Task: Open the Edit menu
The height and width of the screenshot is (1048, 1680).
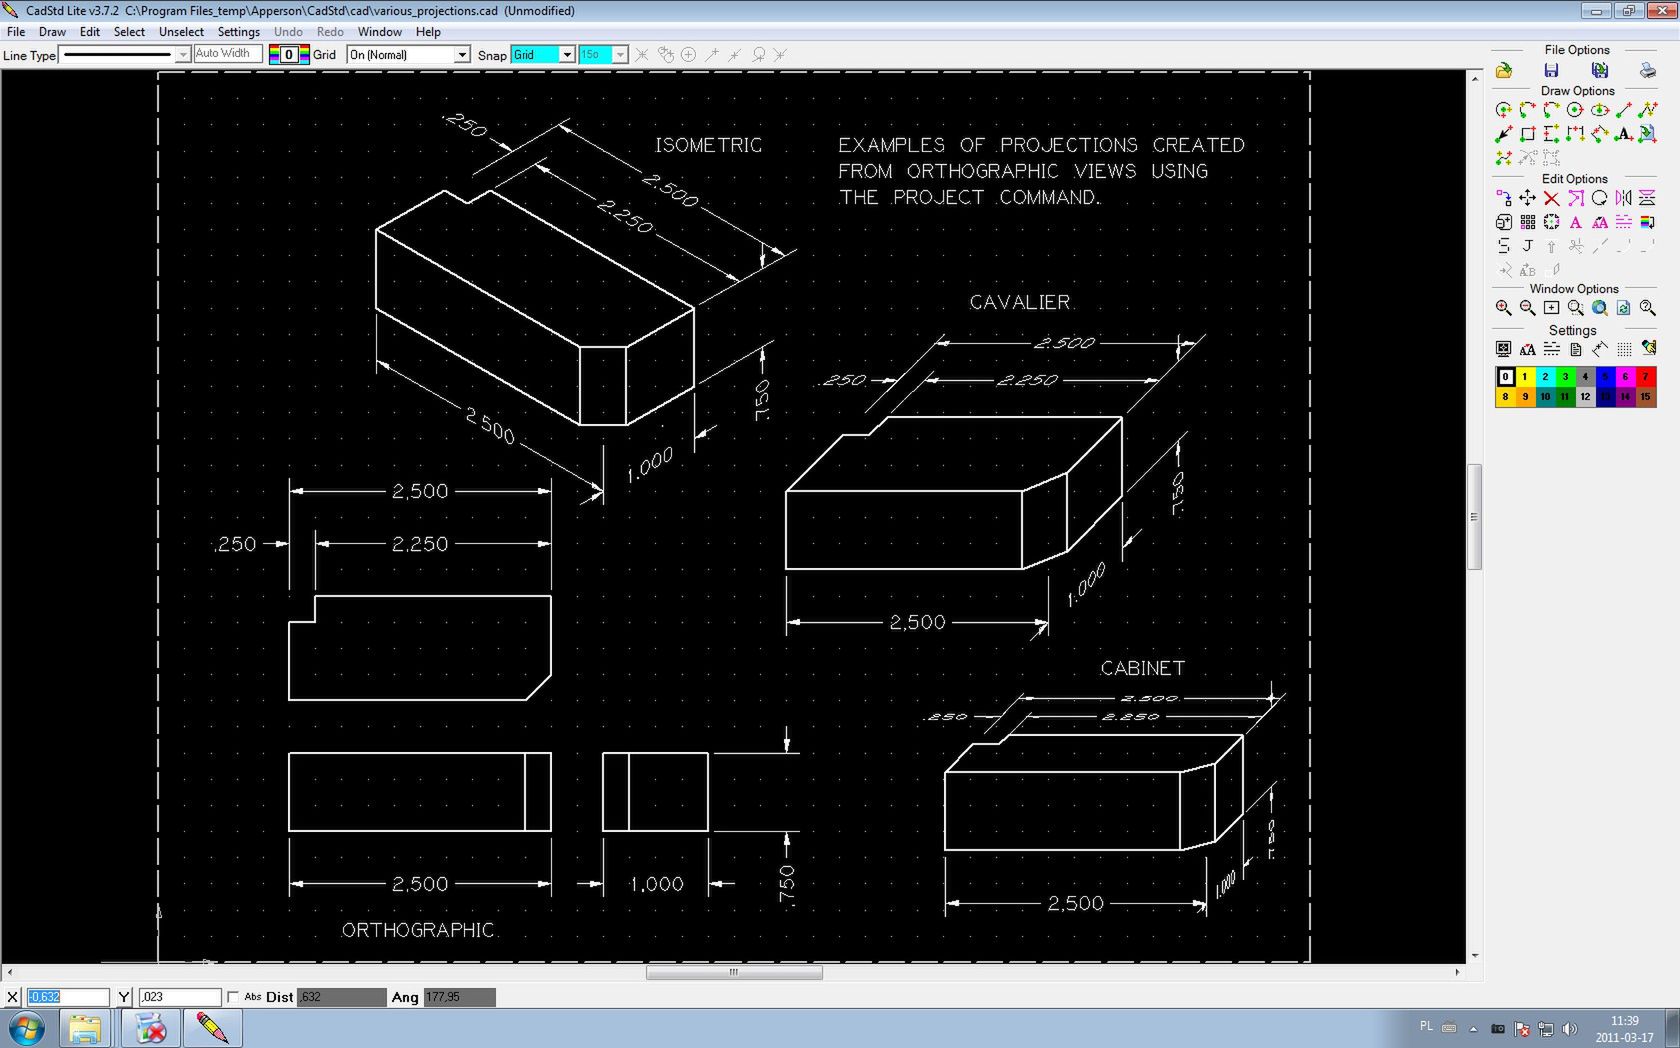Action: 90,32
